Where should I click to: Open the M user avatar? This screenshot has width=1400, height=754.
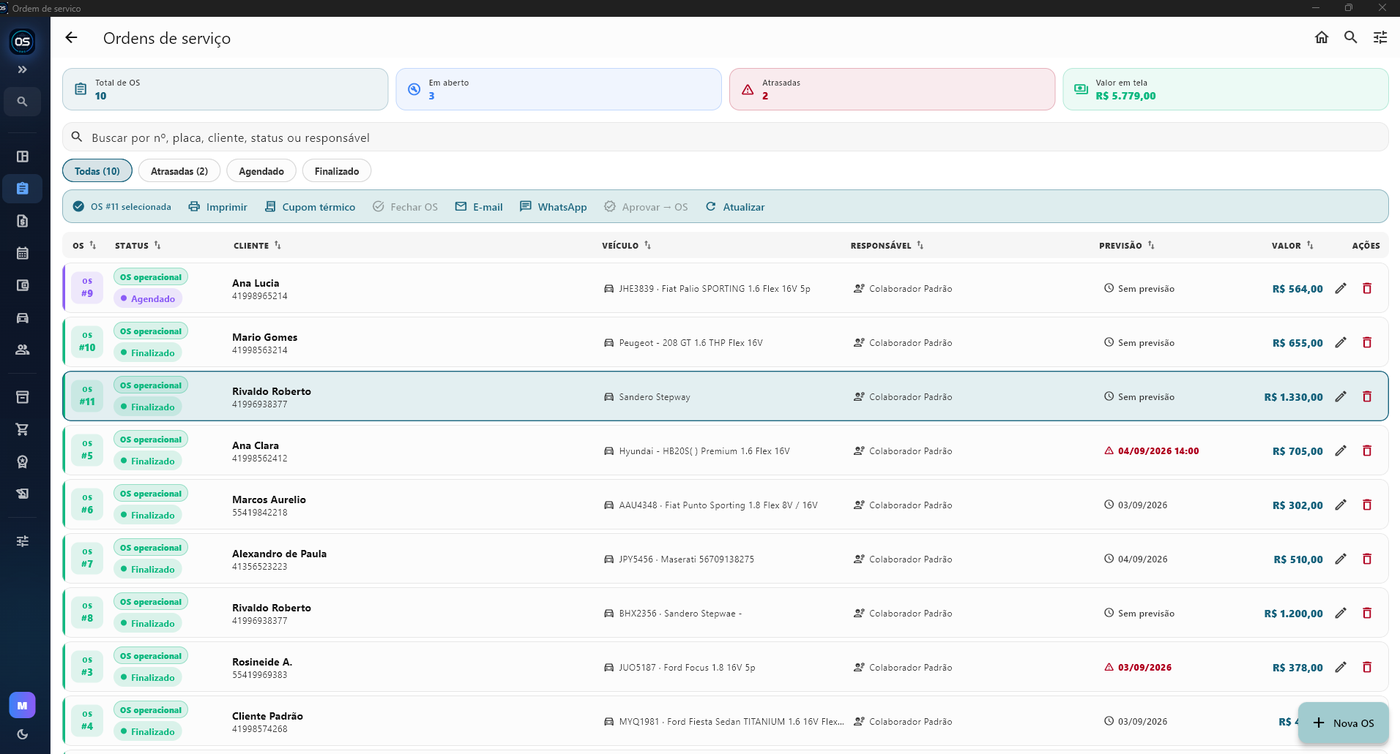[x=22, y=705]
